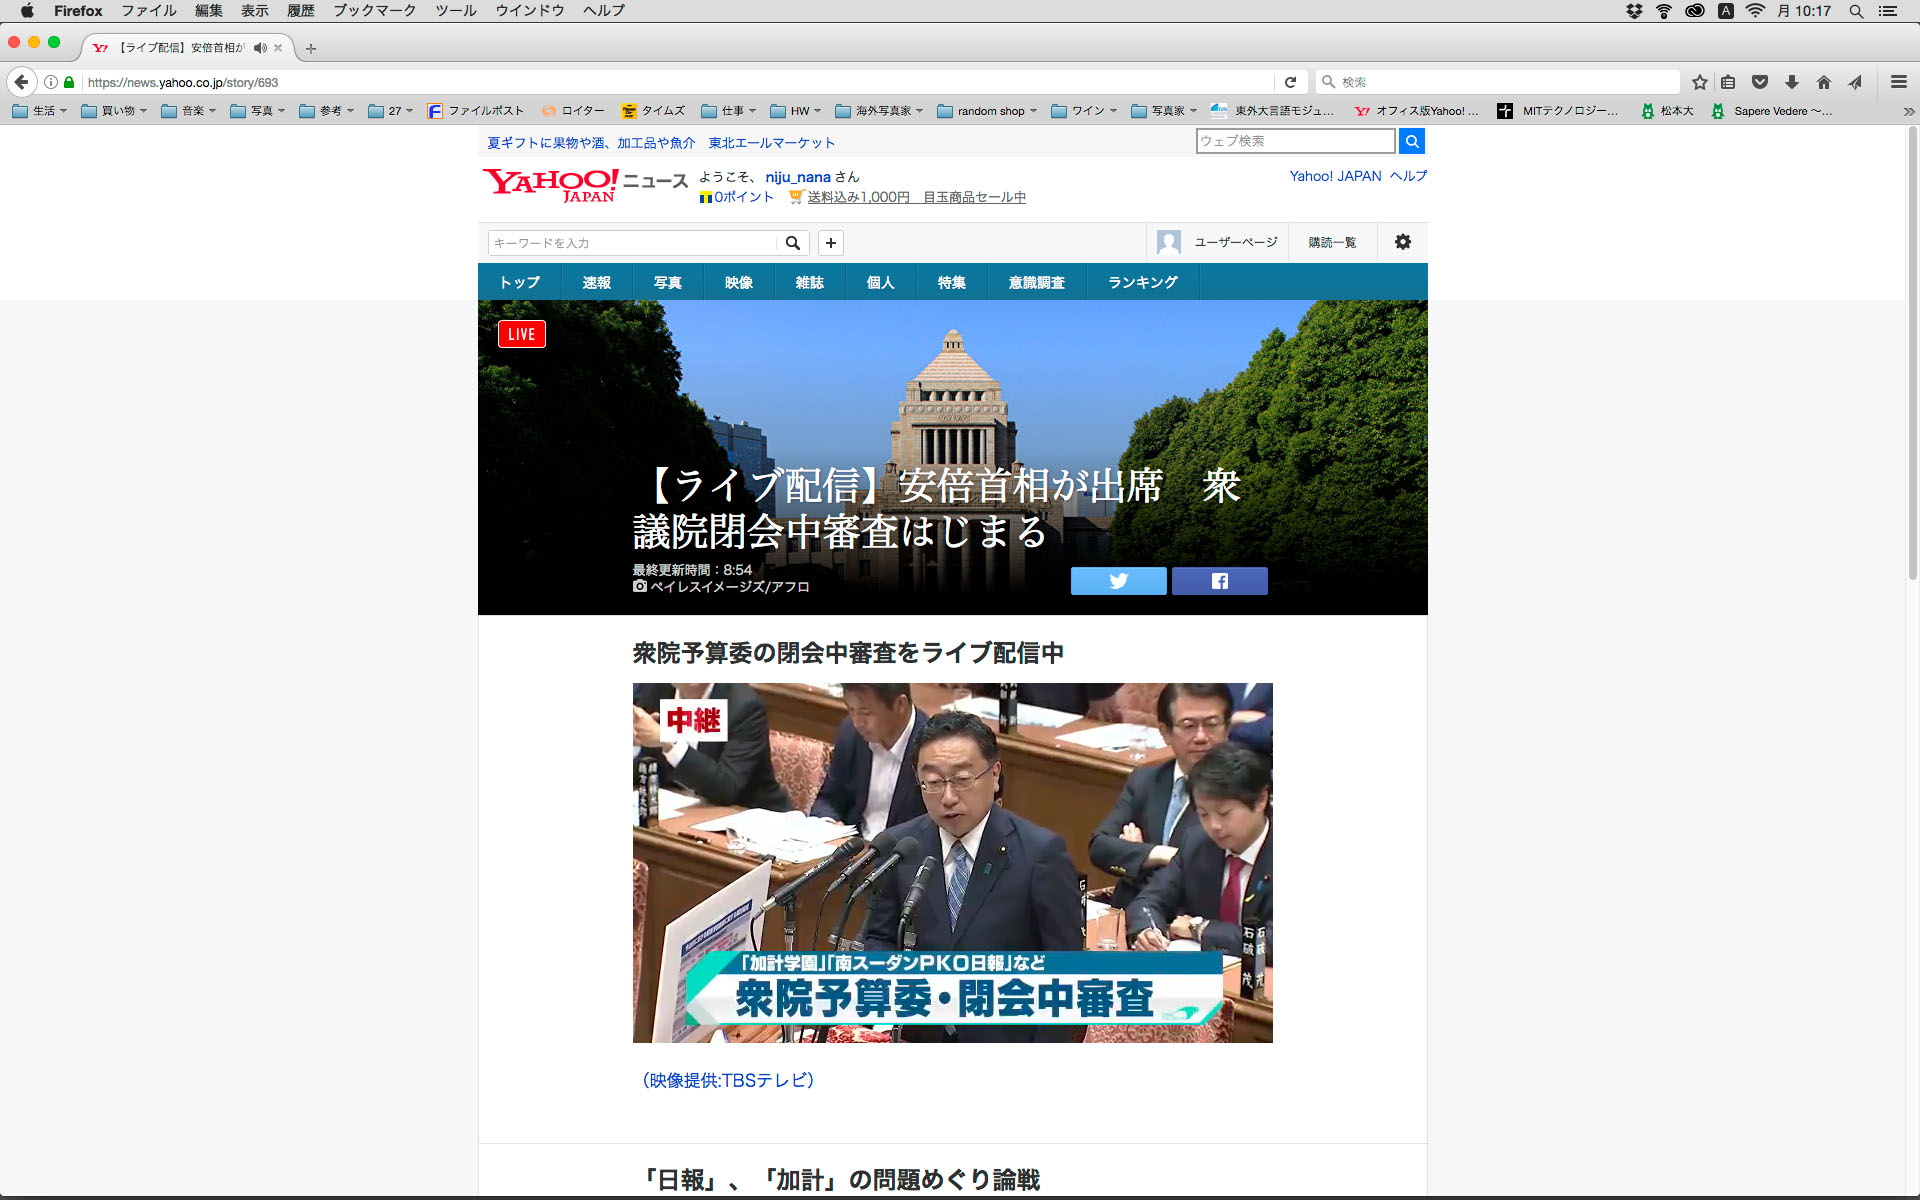
Task: Reload page with the refresh icon
Action: 1290,82
